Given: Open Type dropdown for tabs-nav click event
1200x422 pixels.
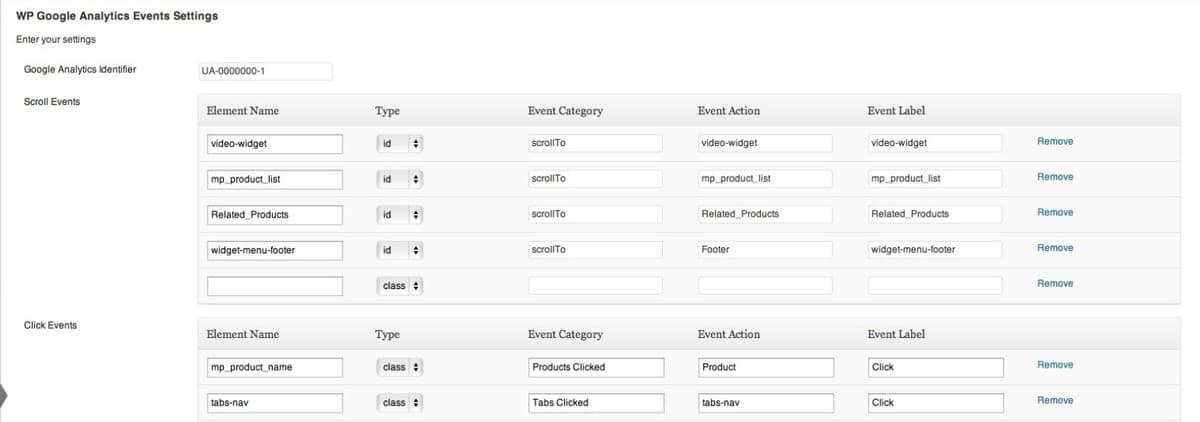Looking at the screenshot, I should coord(401,403).
